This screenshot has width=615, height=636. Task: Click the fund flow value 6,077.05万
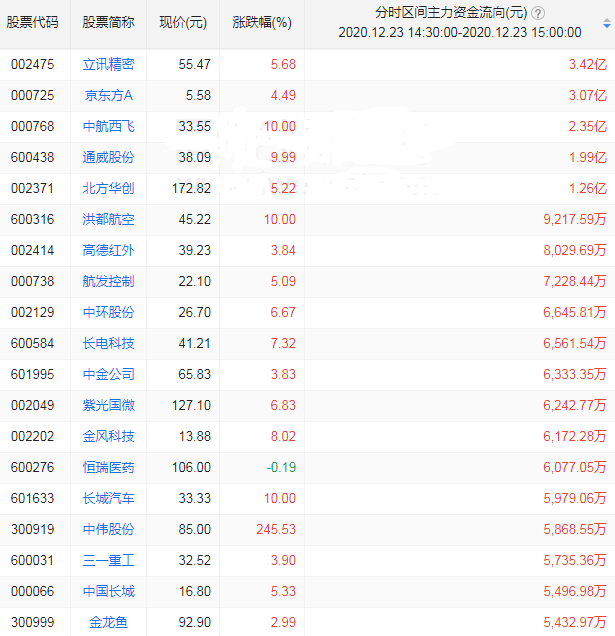(x=575, y=468)
